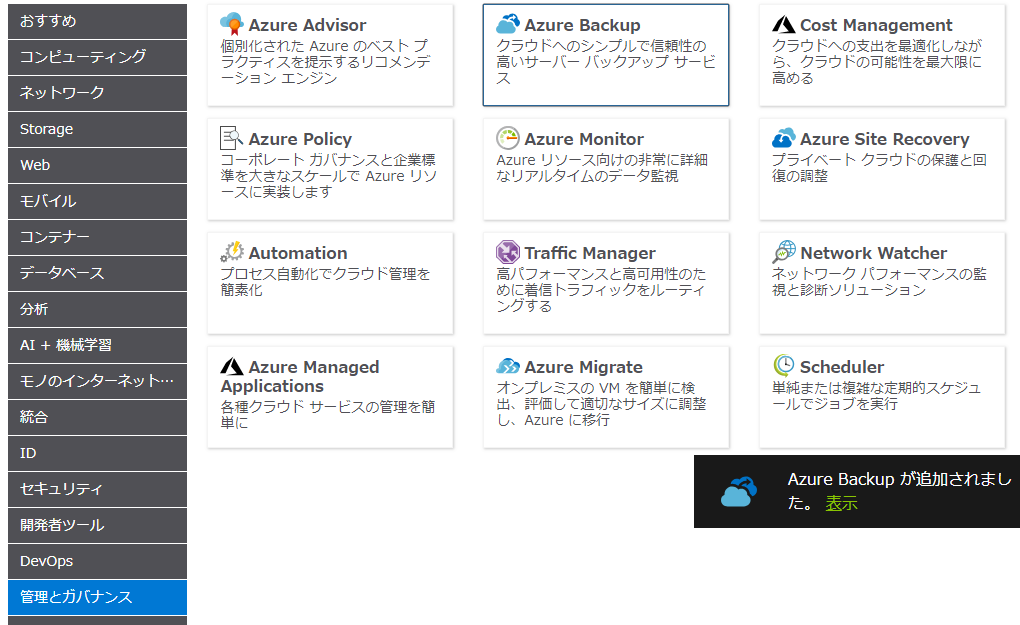Click the Azure Policy description text
The height and width of the screenshot is (625, 1020).
point(329,176)
